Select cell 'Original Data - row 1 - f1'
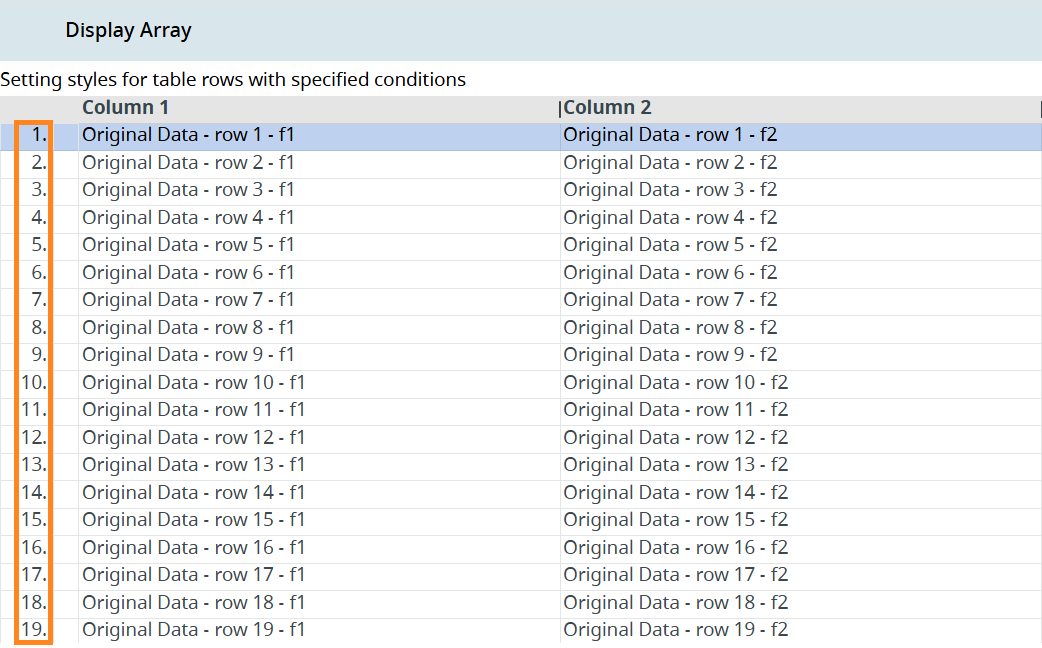1042x648 pixels. point(188,135)
